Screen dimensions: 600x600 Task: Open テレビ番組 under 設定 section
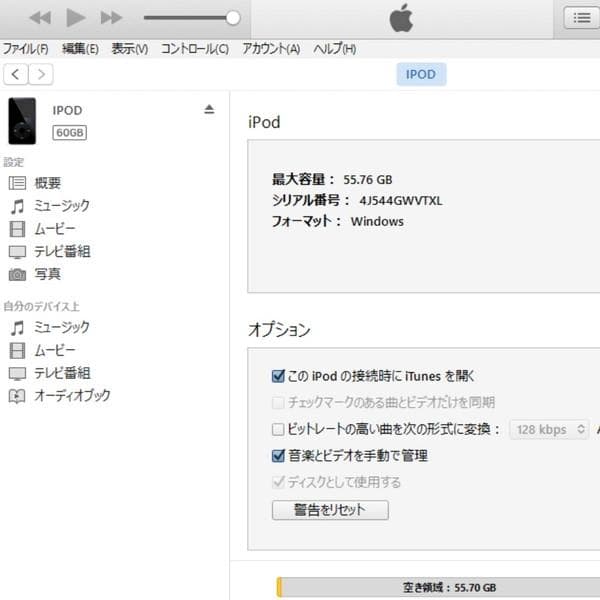coord(62,251)
